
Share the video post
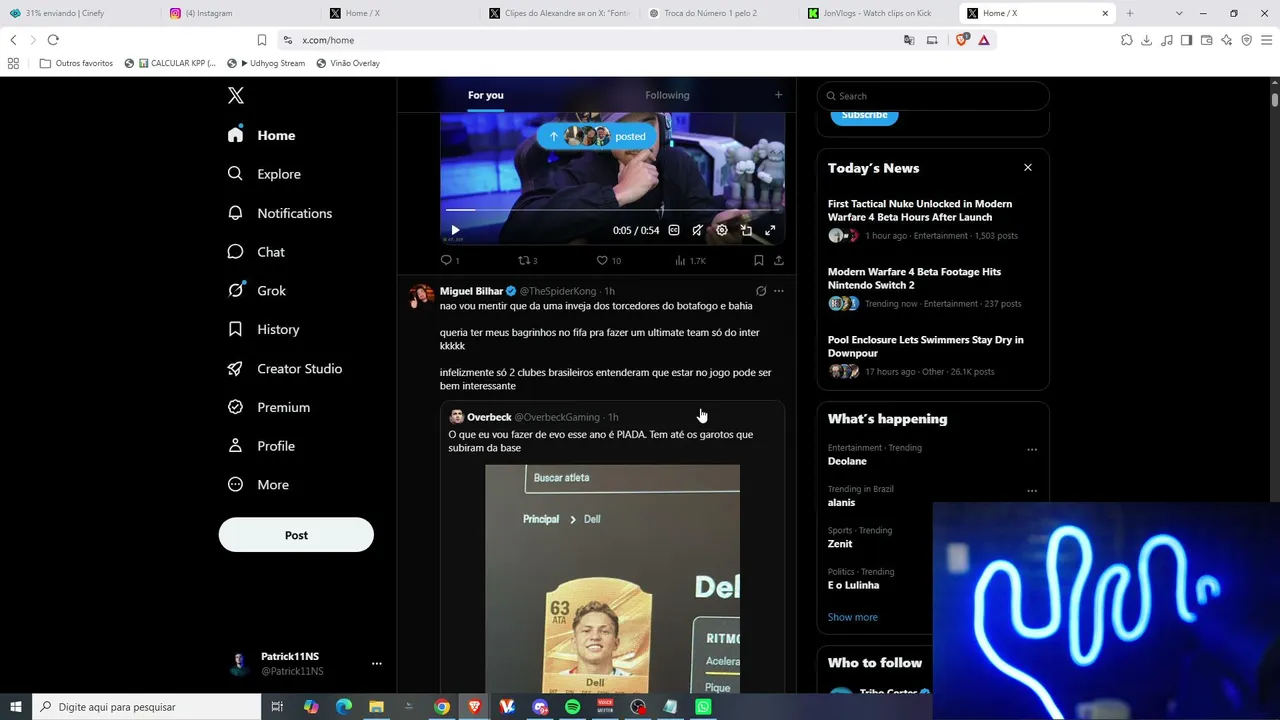click(x=779, y=260)
